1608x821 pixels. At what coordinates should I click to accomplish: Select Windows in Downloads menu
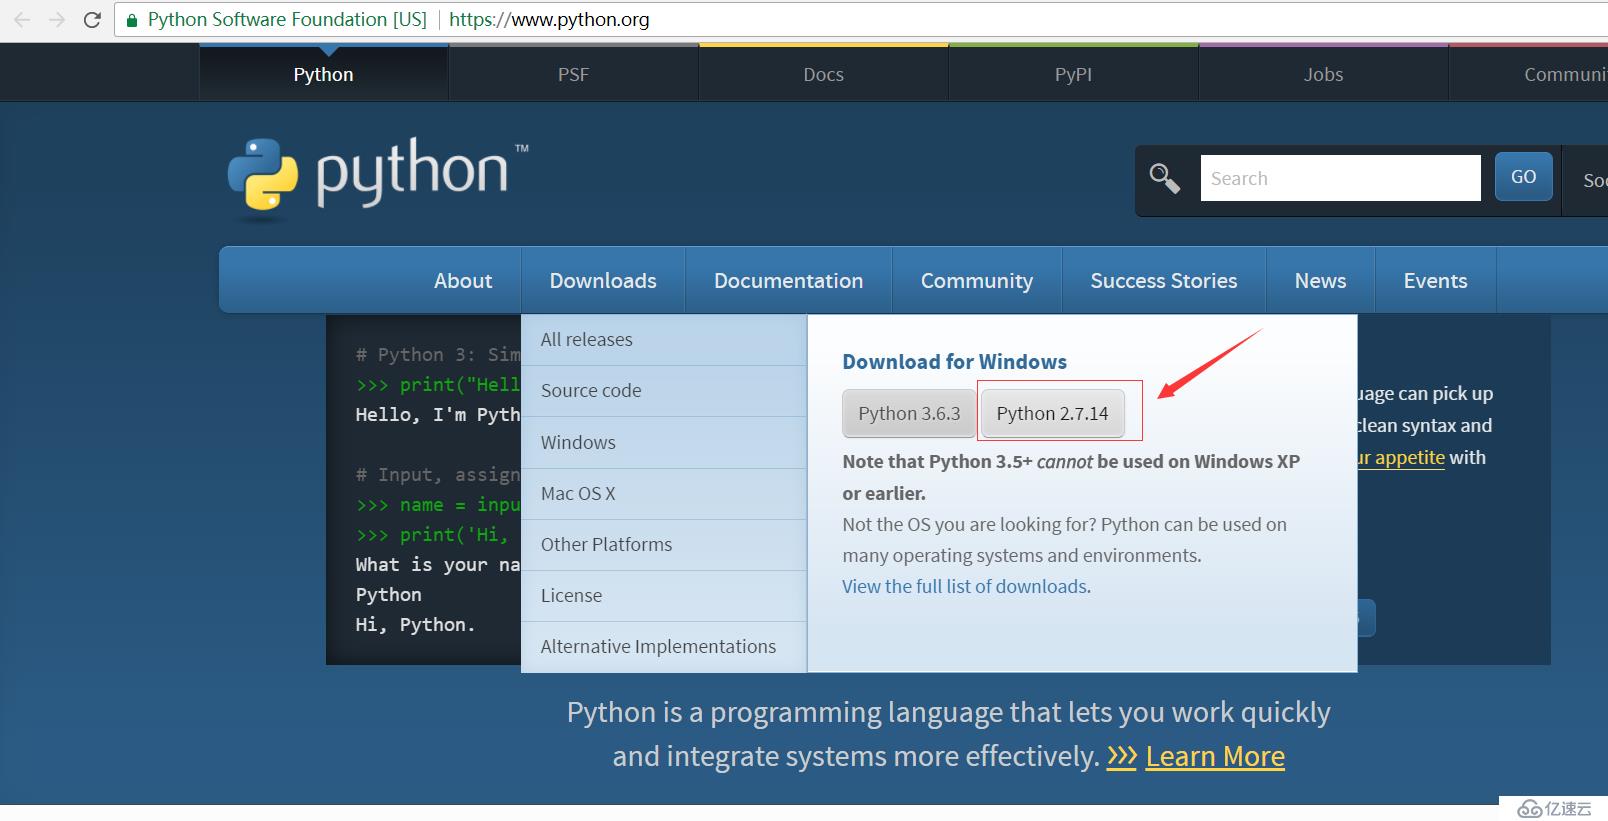click(664, 442)
